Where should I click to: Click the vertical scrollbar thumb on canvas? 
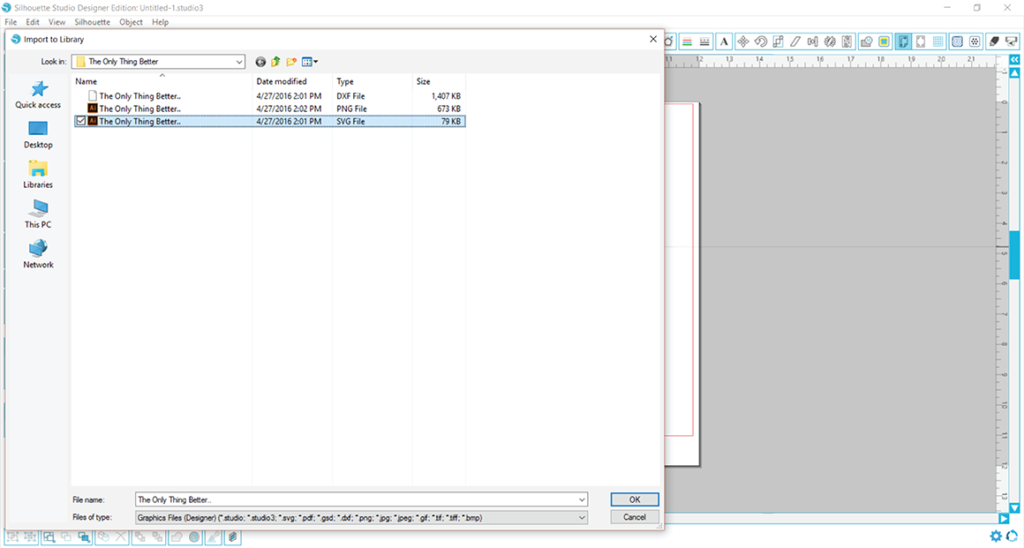point(1014,255)
